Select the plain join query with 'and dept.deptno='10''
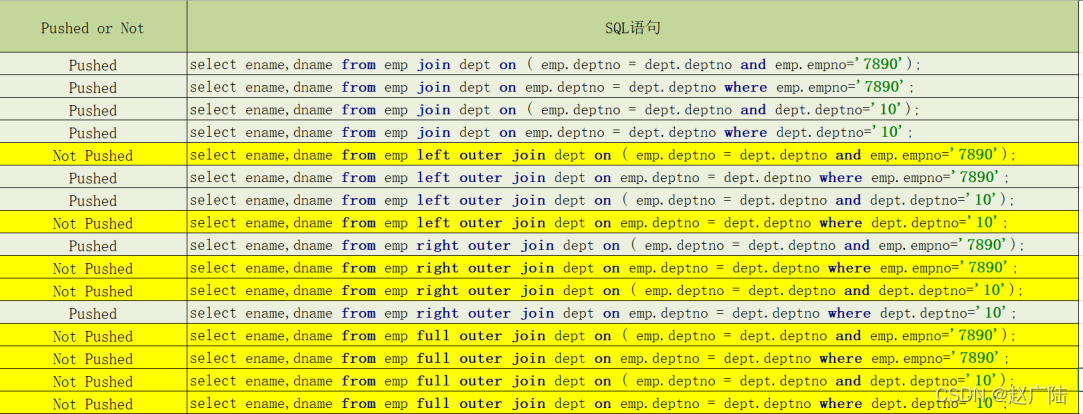 [x=555, y=110]
